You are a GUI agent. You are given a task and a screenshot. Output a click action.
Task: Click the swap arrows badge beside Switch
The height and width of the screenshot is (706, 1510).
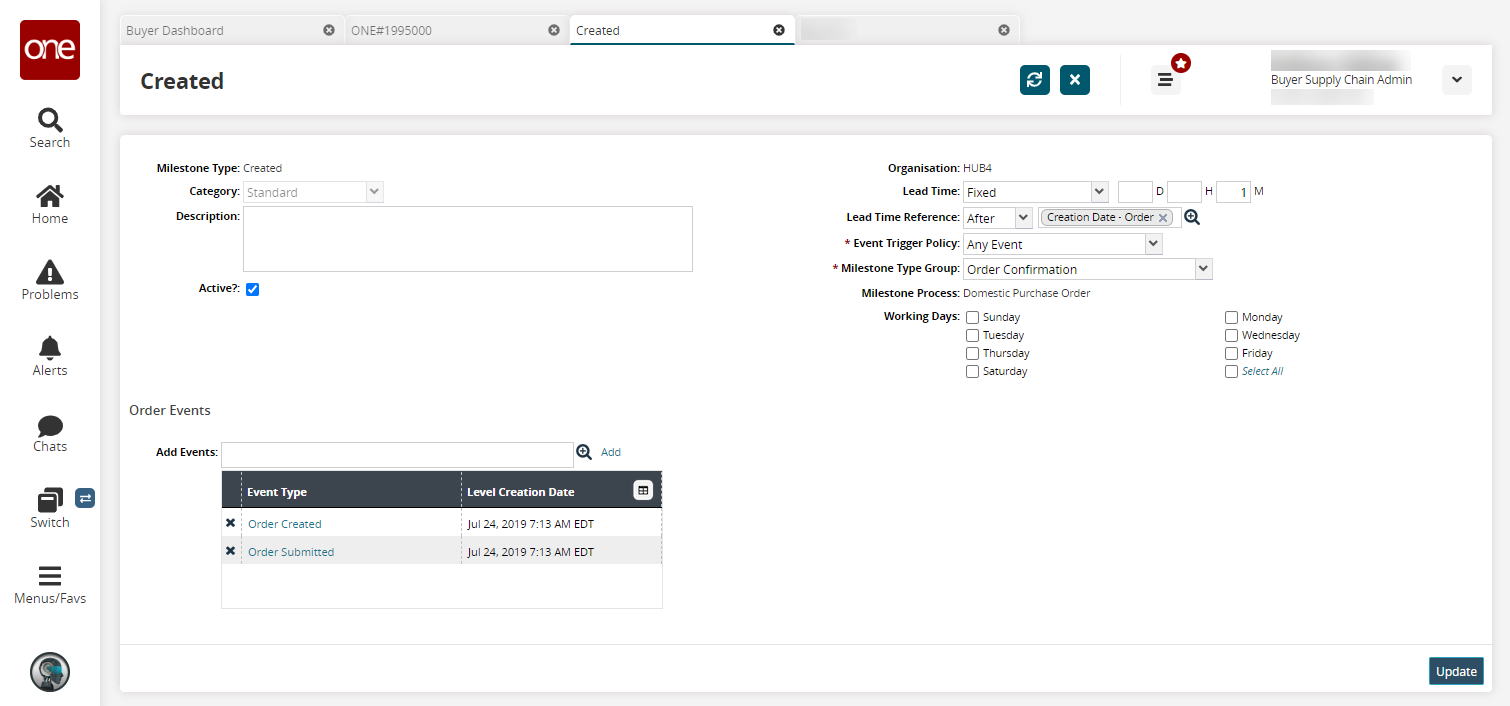85,497
